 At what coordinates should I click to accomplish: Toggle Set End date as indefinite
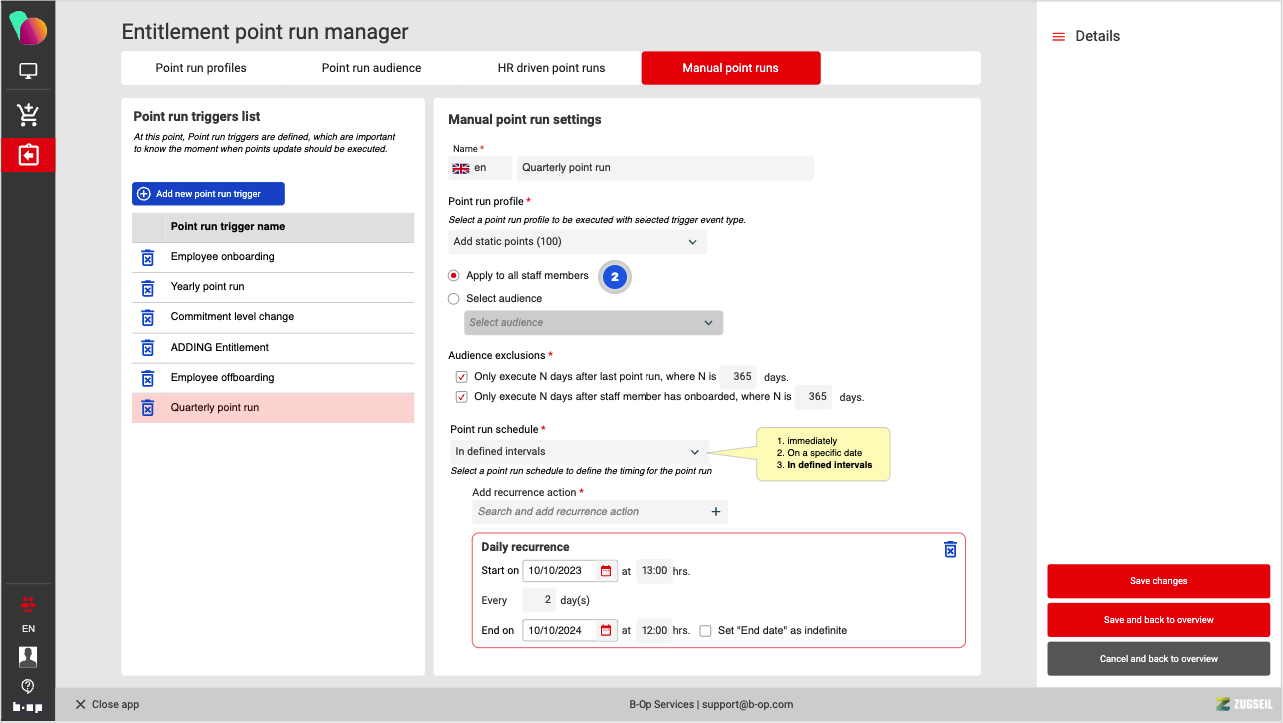tap(706, 631)
